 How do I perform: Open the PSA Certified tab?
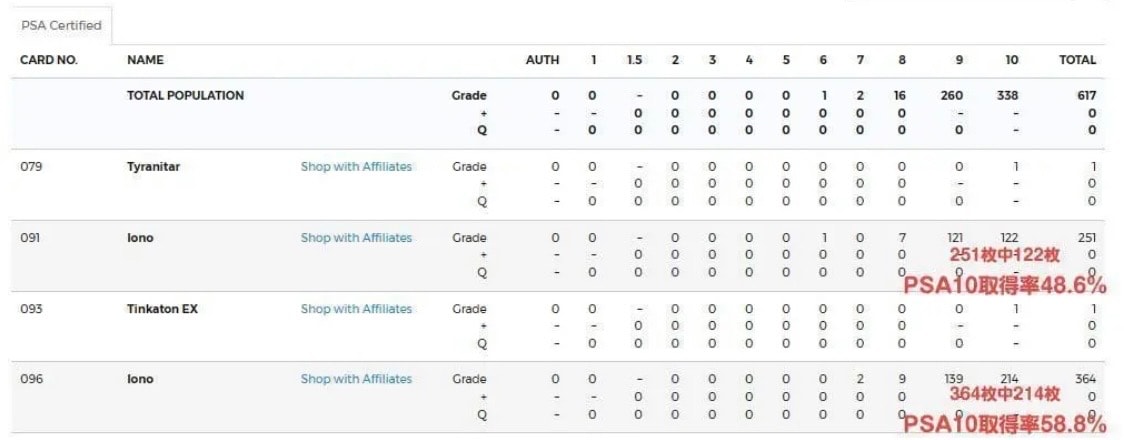61,26
